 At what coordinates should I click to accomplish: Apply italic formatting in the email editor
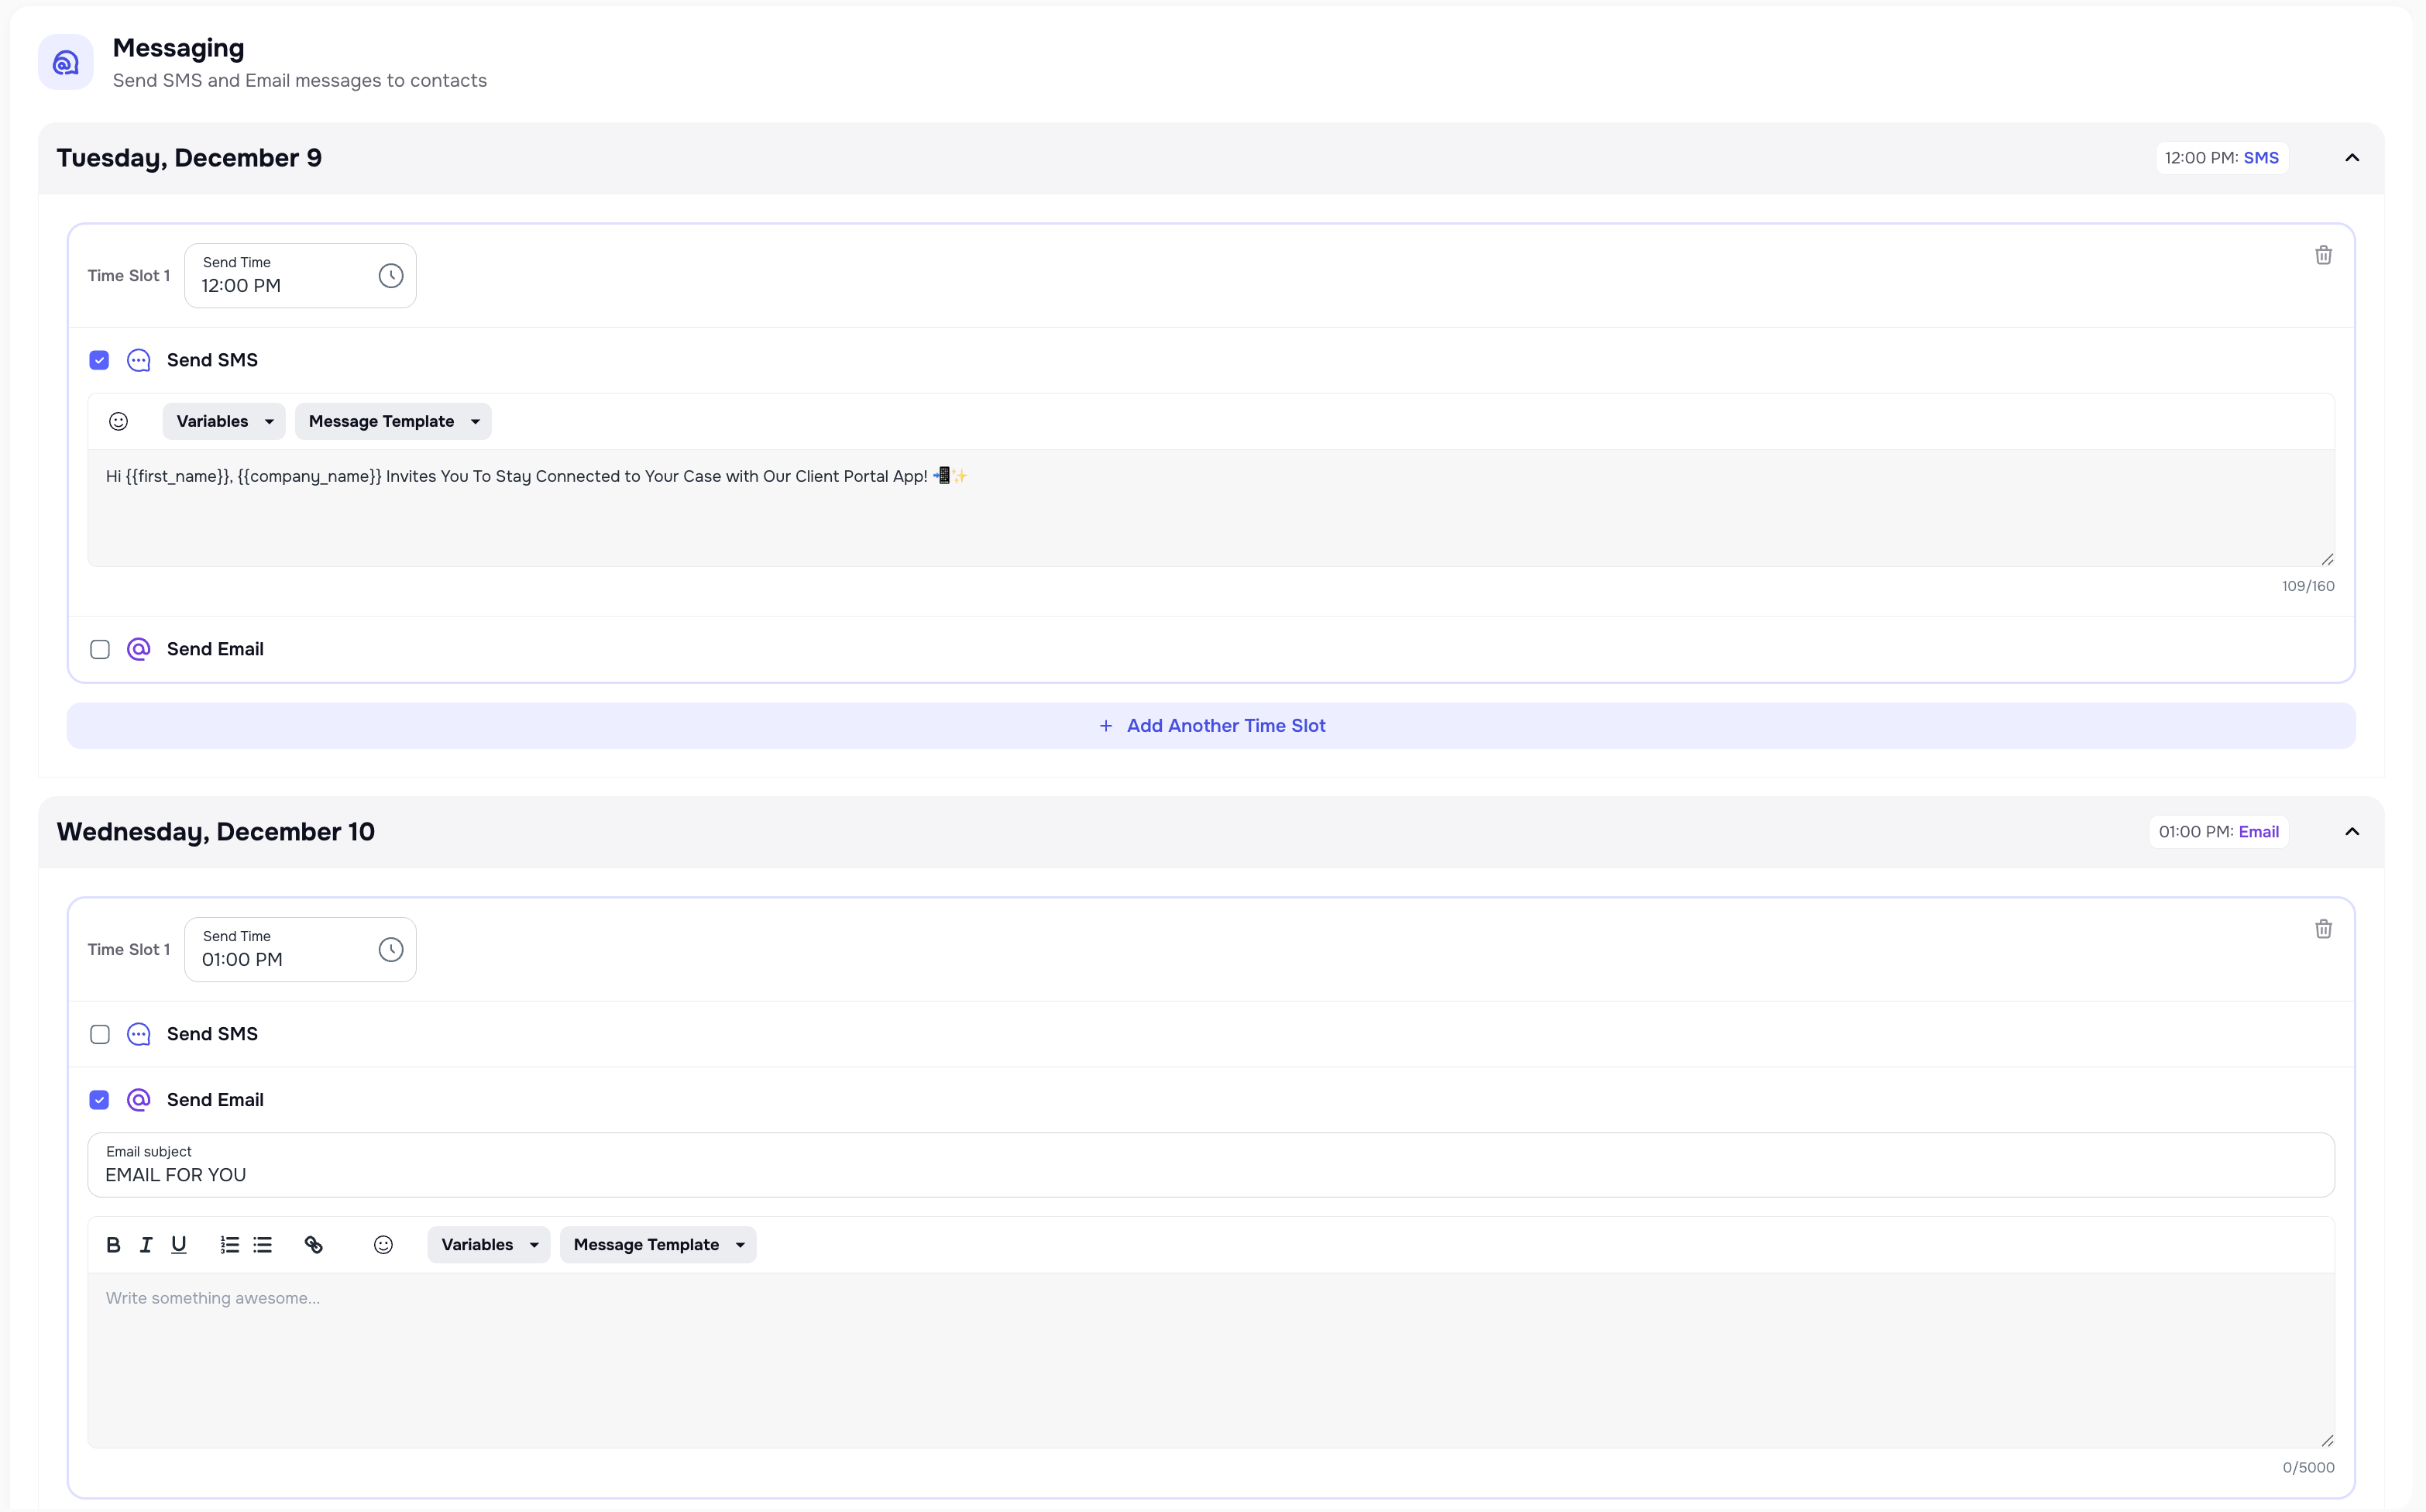click(x=145, y=1244)
